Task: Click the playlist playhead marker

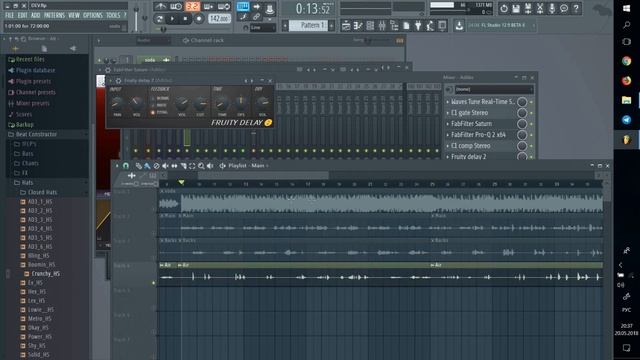Action: point(181,182)
